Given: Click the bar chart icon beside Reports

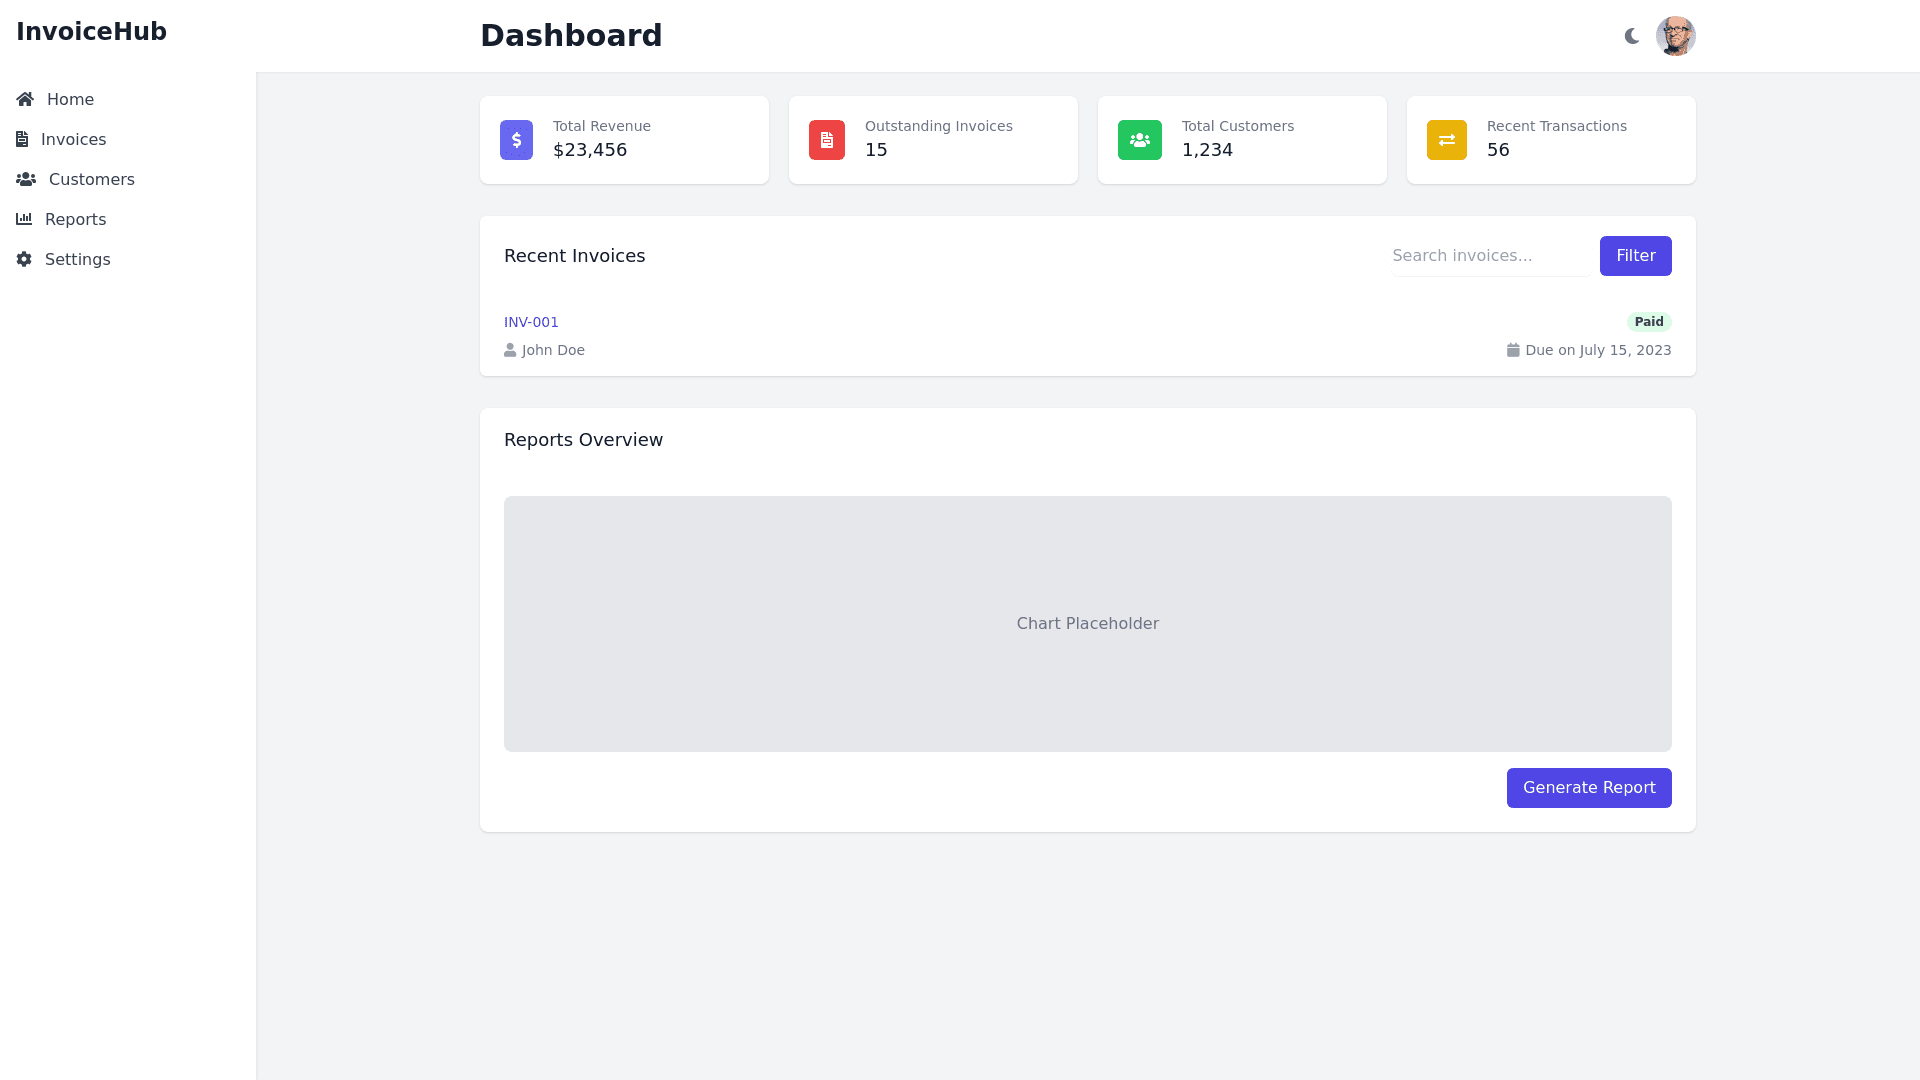Looking at the screenshot, I should point(24,219).
